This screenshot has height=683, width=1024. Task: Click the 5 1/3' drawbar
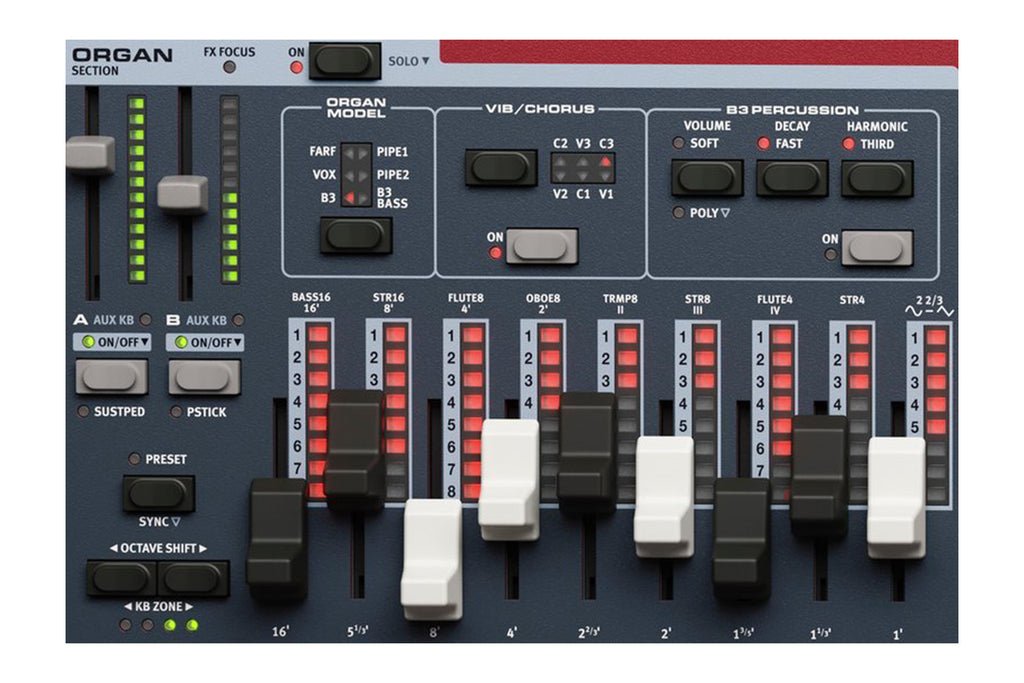(x=354, y=451)
